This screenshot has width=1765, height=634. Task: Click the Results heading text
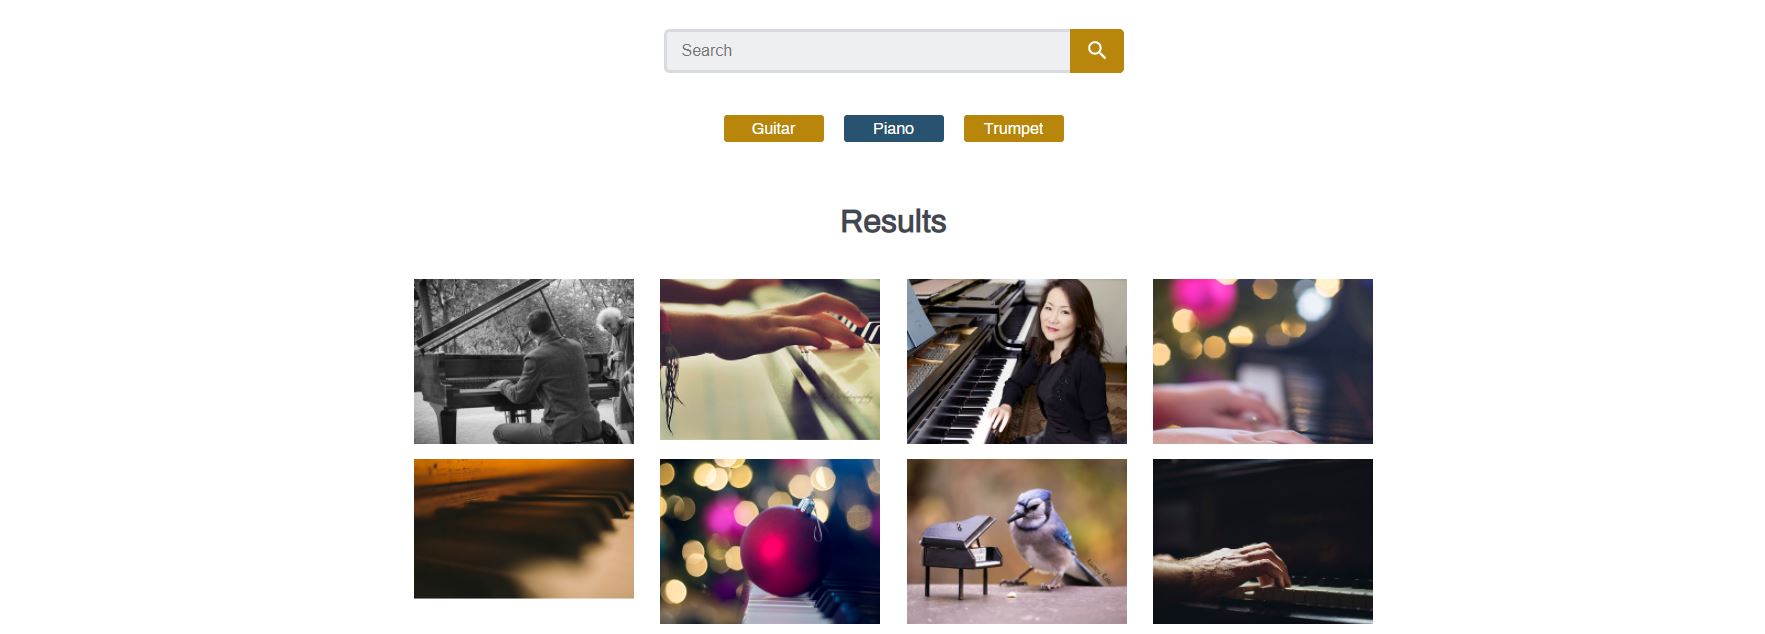click(x=893, y=222)
